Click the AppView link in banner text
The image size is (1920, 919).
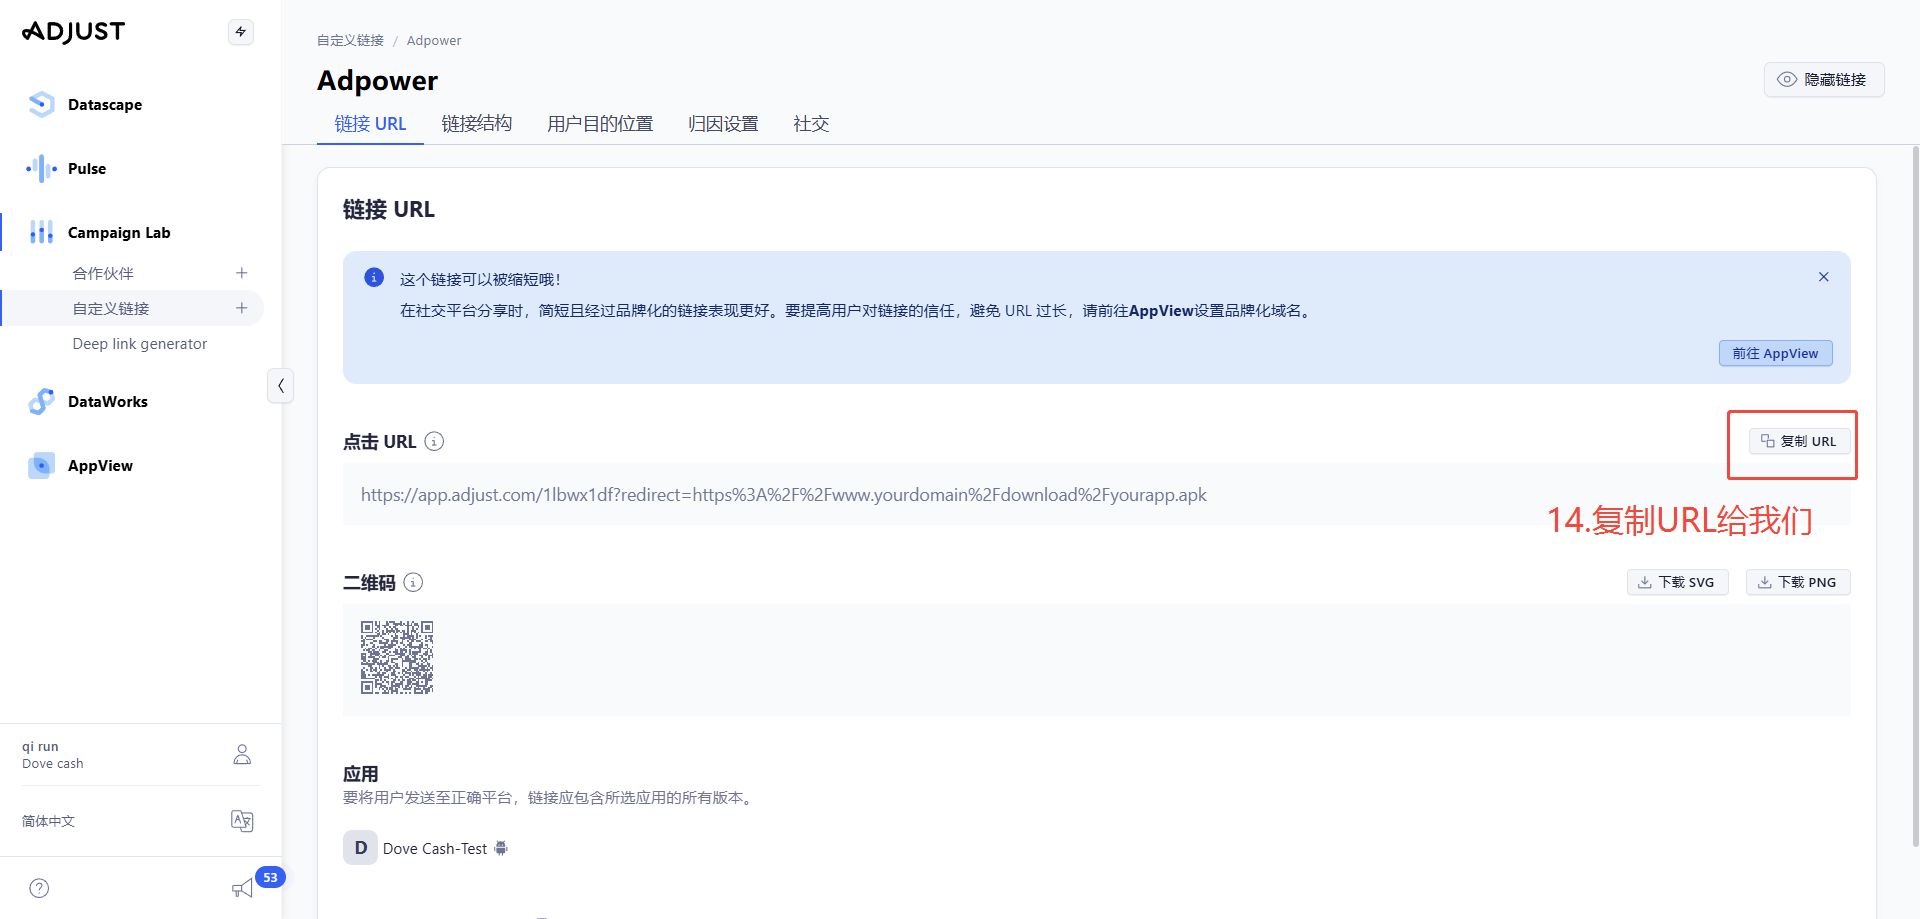click(x=1161, y=310)
